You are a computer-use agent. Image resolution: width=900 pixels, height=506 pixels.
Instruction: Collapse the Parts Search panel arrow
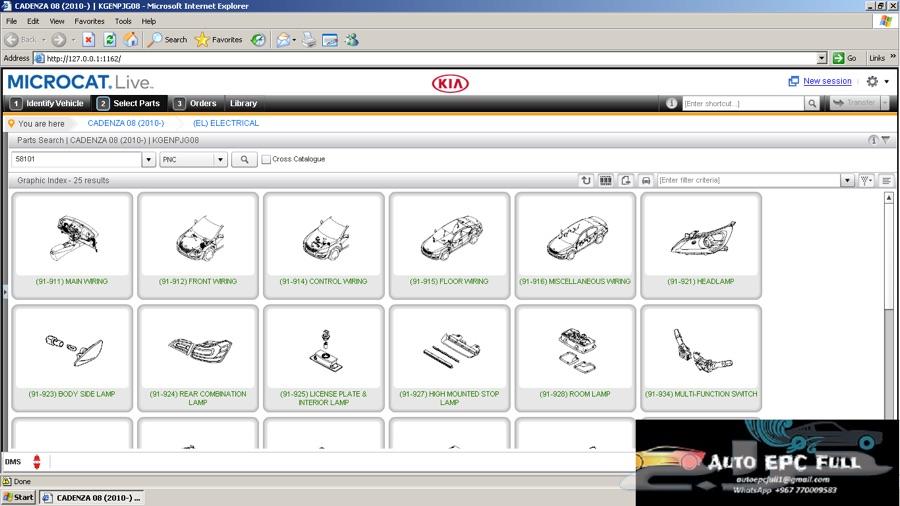point(886,140)
